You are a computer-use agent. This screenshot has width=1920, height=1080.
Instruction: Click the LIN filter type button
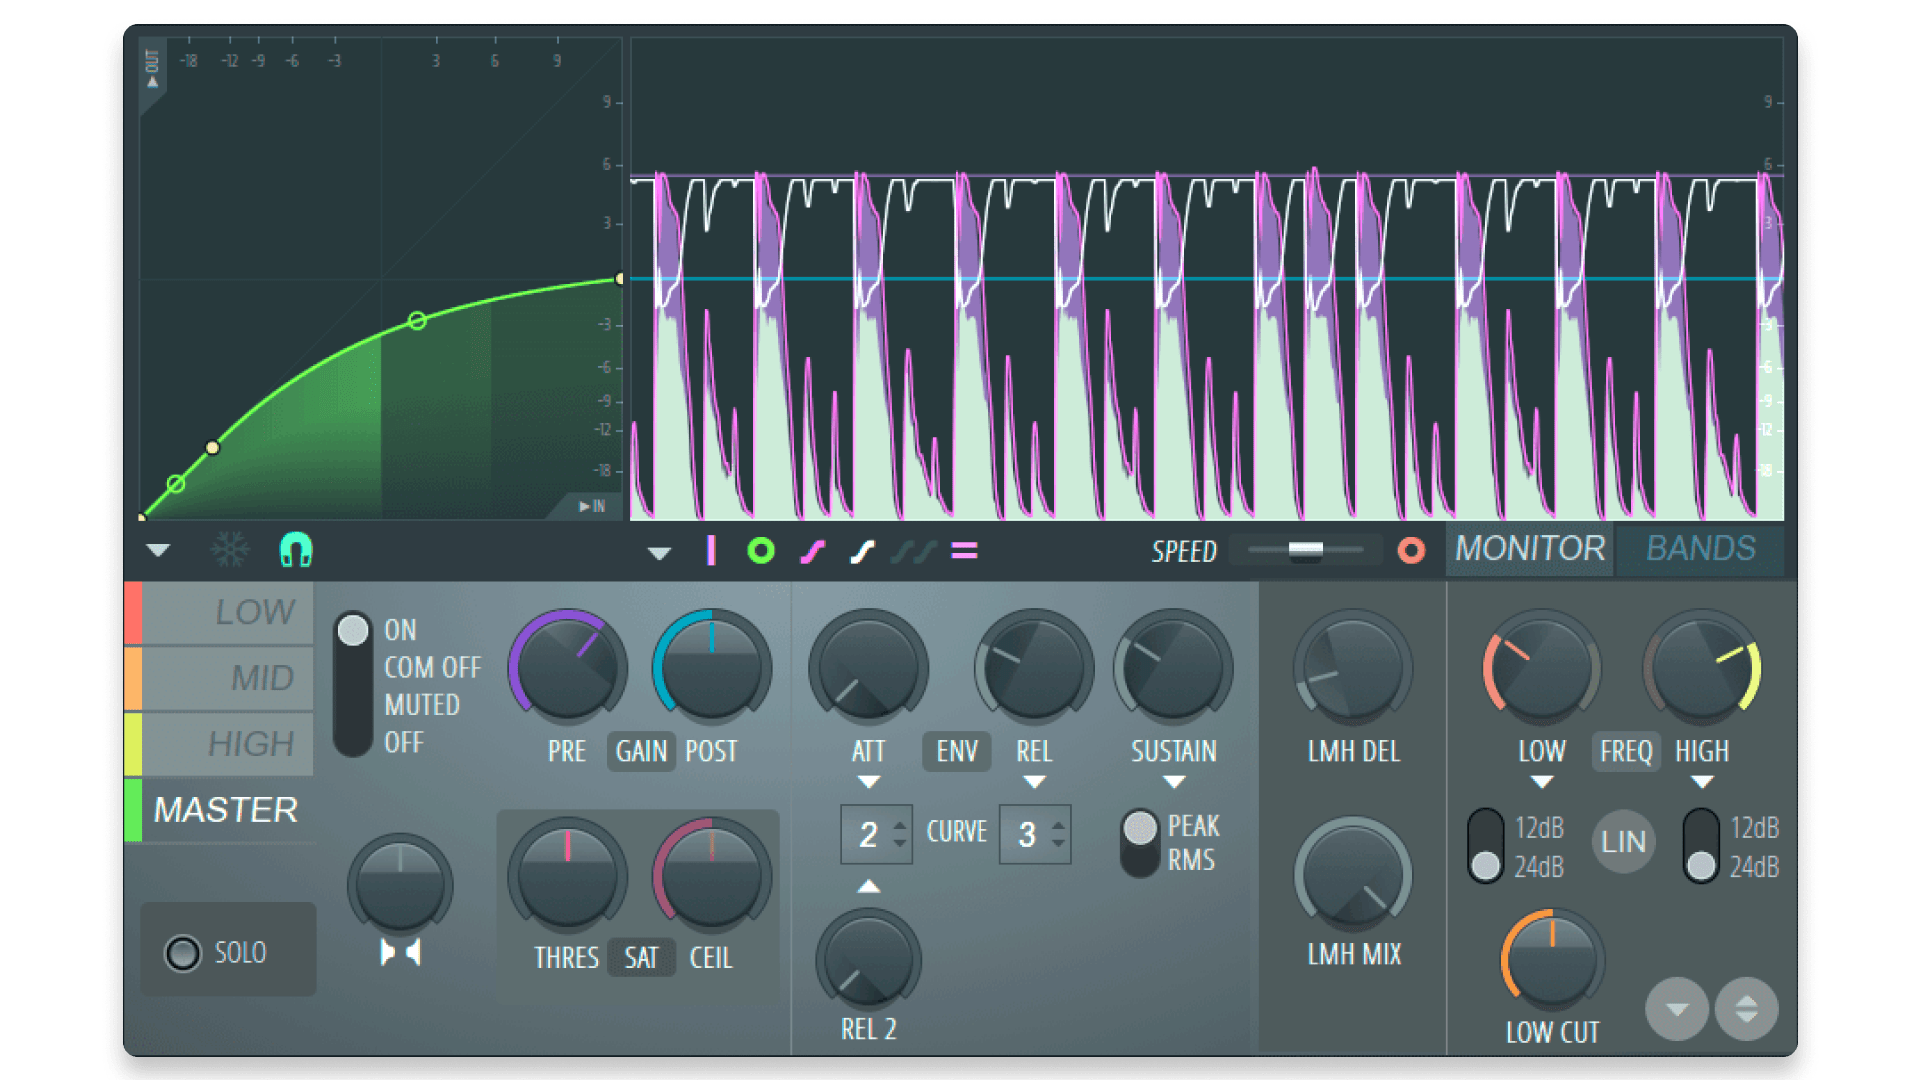click(1623, 842)
